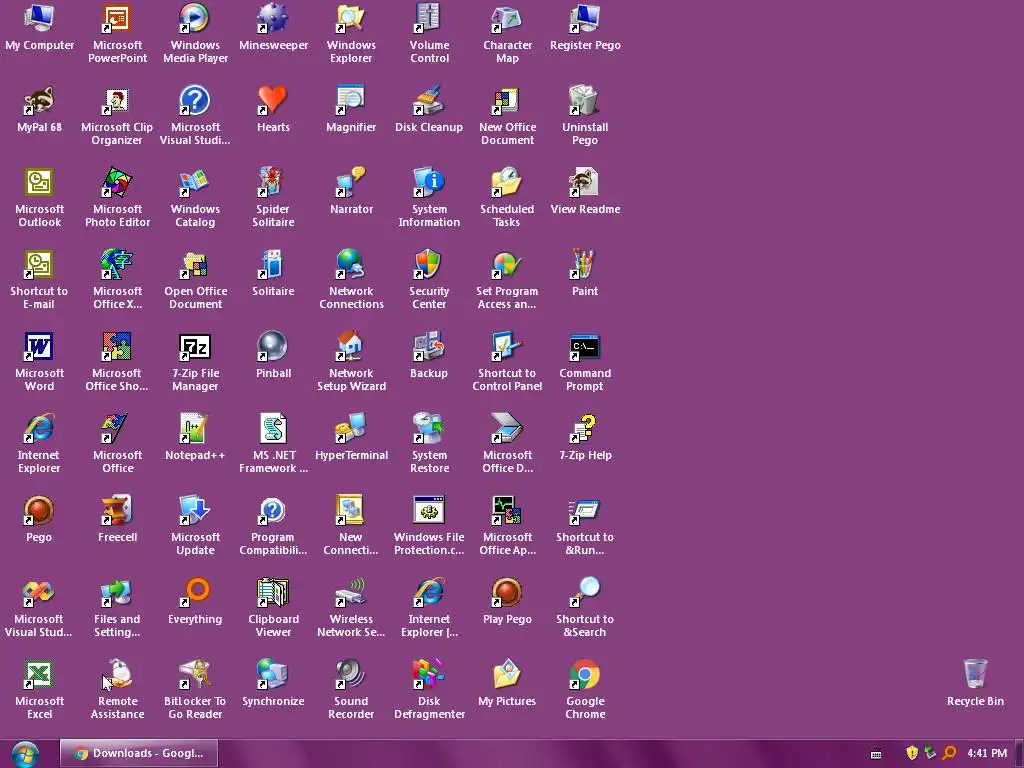Image resolution: width=1024 pixels, height=768 pixels.
Task: Open the Security Center shield icon
Action: (429, 265)
